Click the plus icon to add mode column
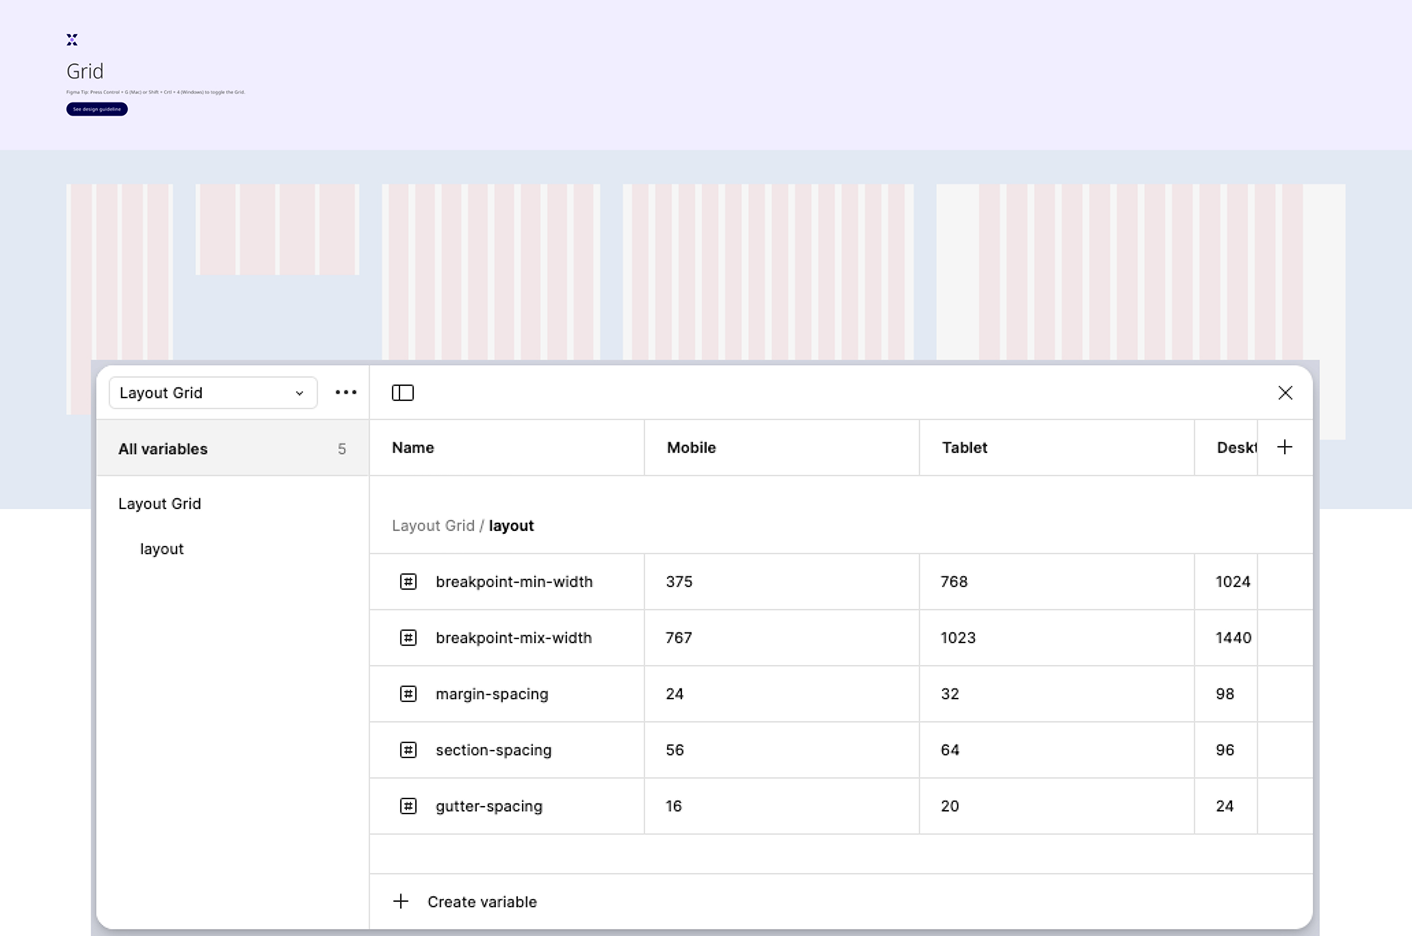Screen dimensions: 1412x936 click(1285, 447)
